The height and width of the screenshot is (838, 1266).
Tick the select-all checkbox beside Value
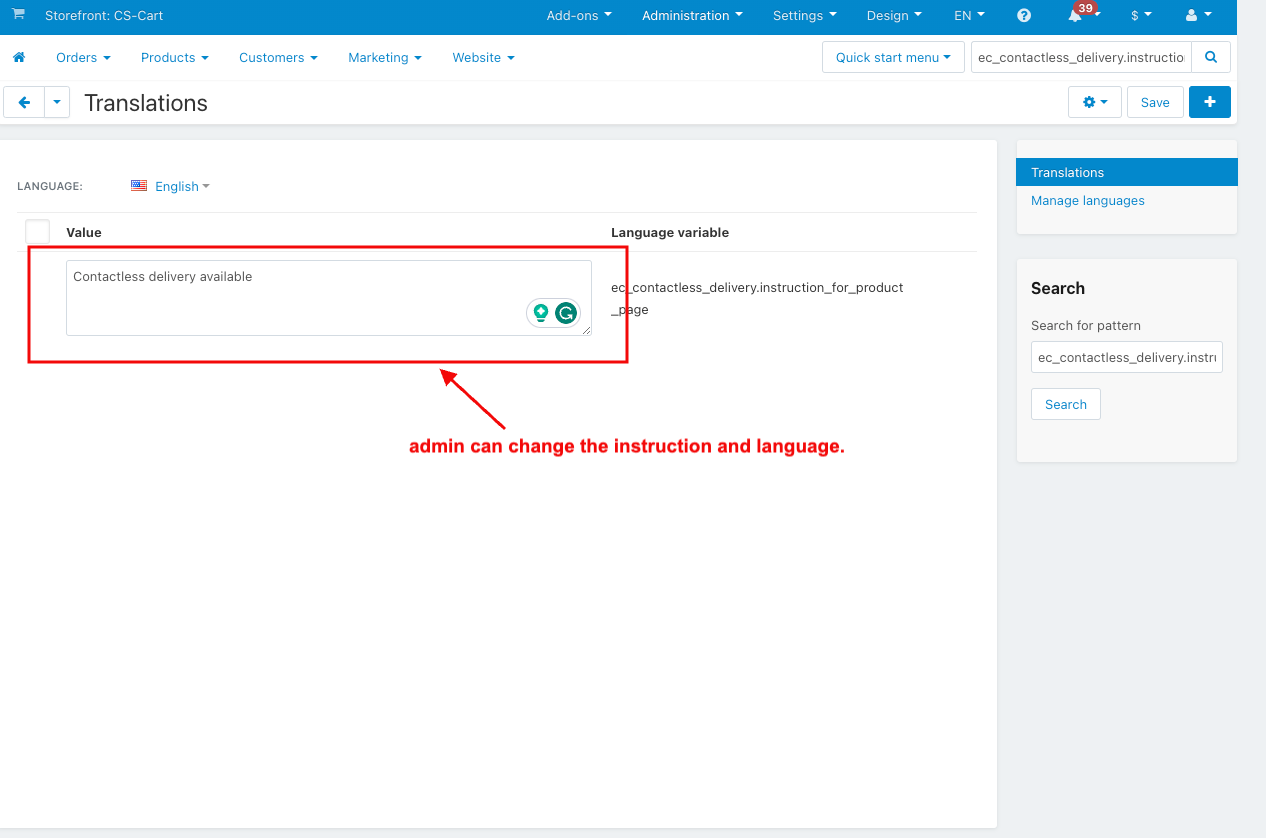click(x=37, y=232)
